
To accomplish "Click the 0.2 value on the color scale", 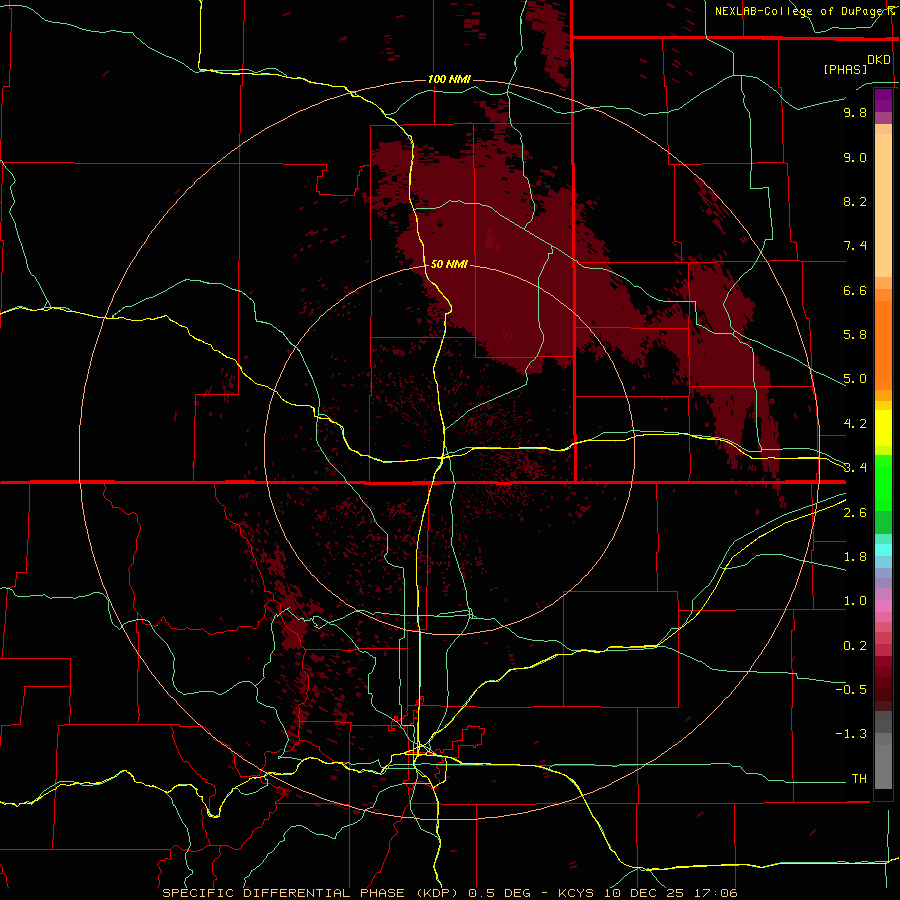I will click(x=855, y=646).
